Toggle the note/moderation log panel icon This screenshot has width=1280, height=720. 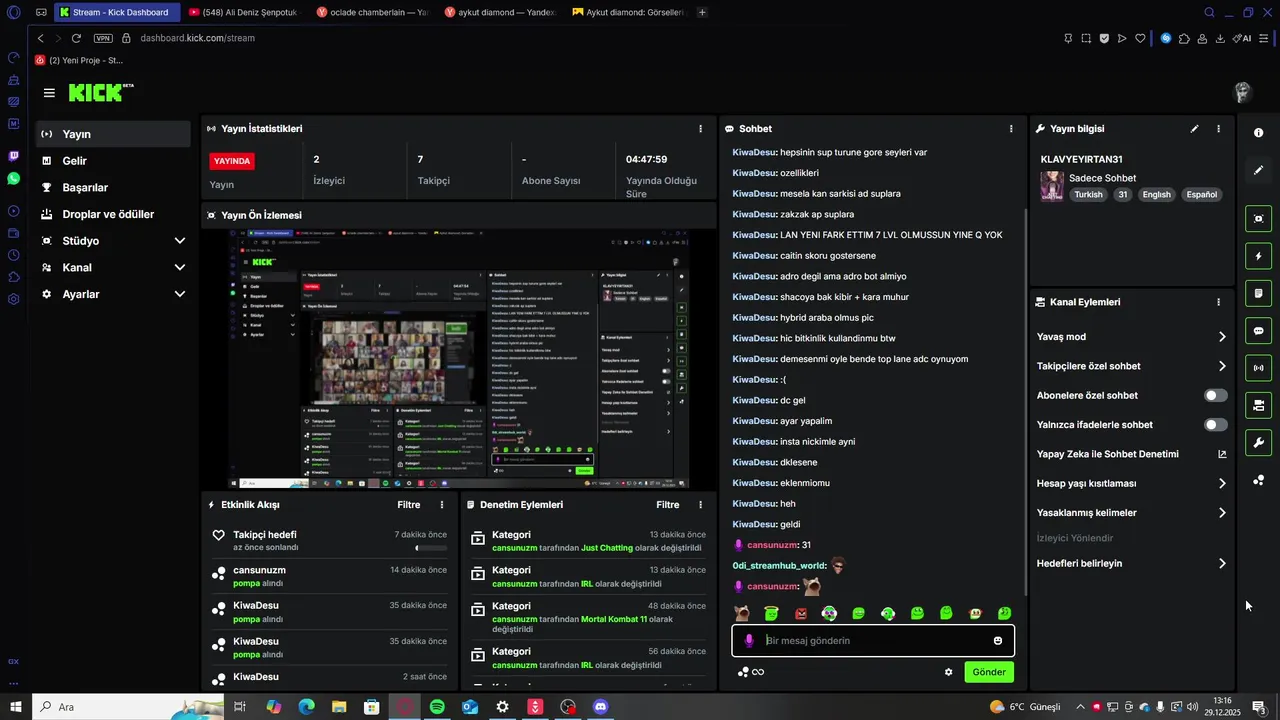click(x=1258, y=293)
